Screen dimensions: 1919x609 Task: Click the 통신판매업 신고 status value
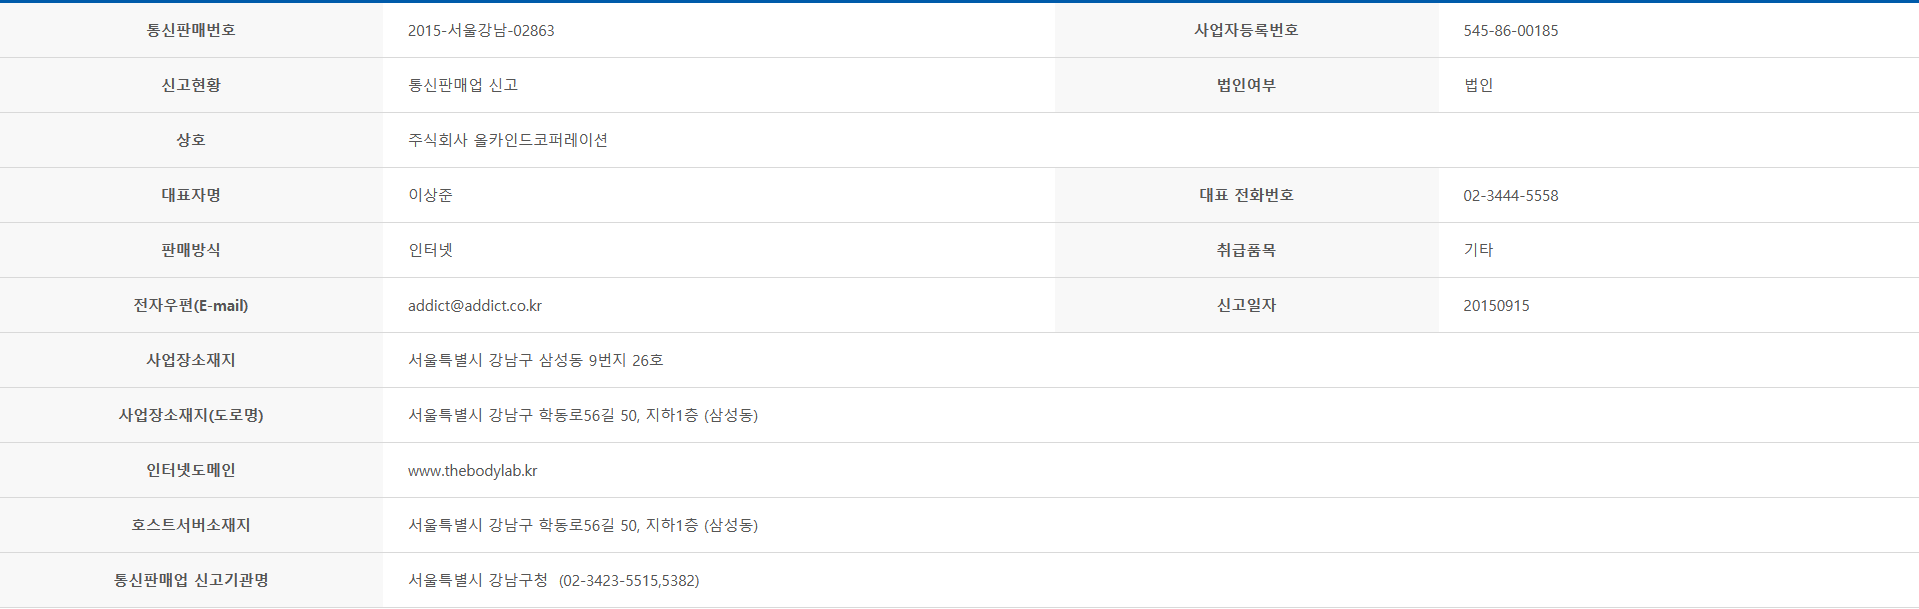[x=463, y=85]
